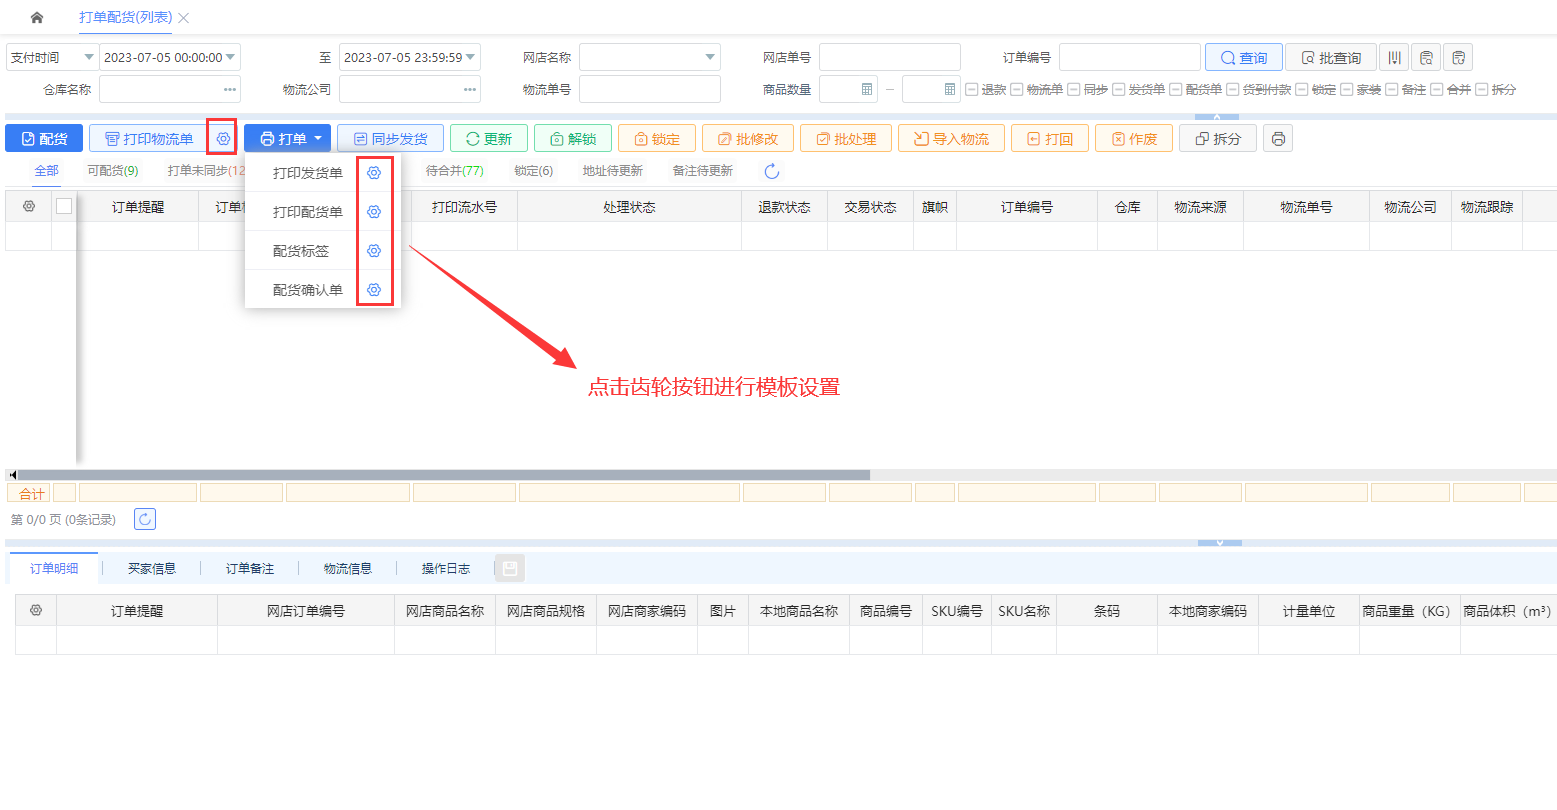This screenshot has width=1557, height=810.
Task: Refresh the pagination record count
Action: 145,519
